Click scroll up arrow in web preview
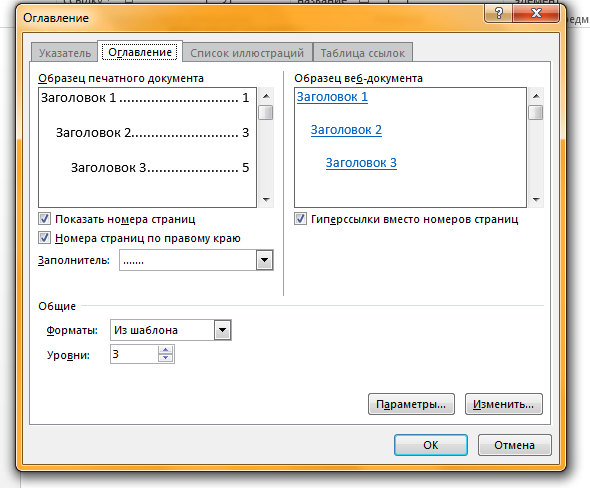Screen dimensions: 590x488 click(536, 96)
